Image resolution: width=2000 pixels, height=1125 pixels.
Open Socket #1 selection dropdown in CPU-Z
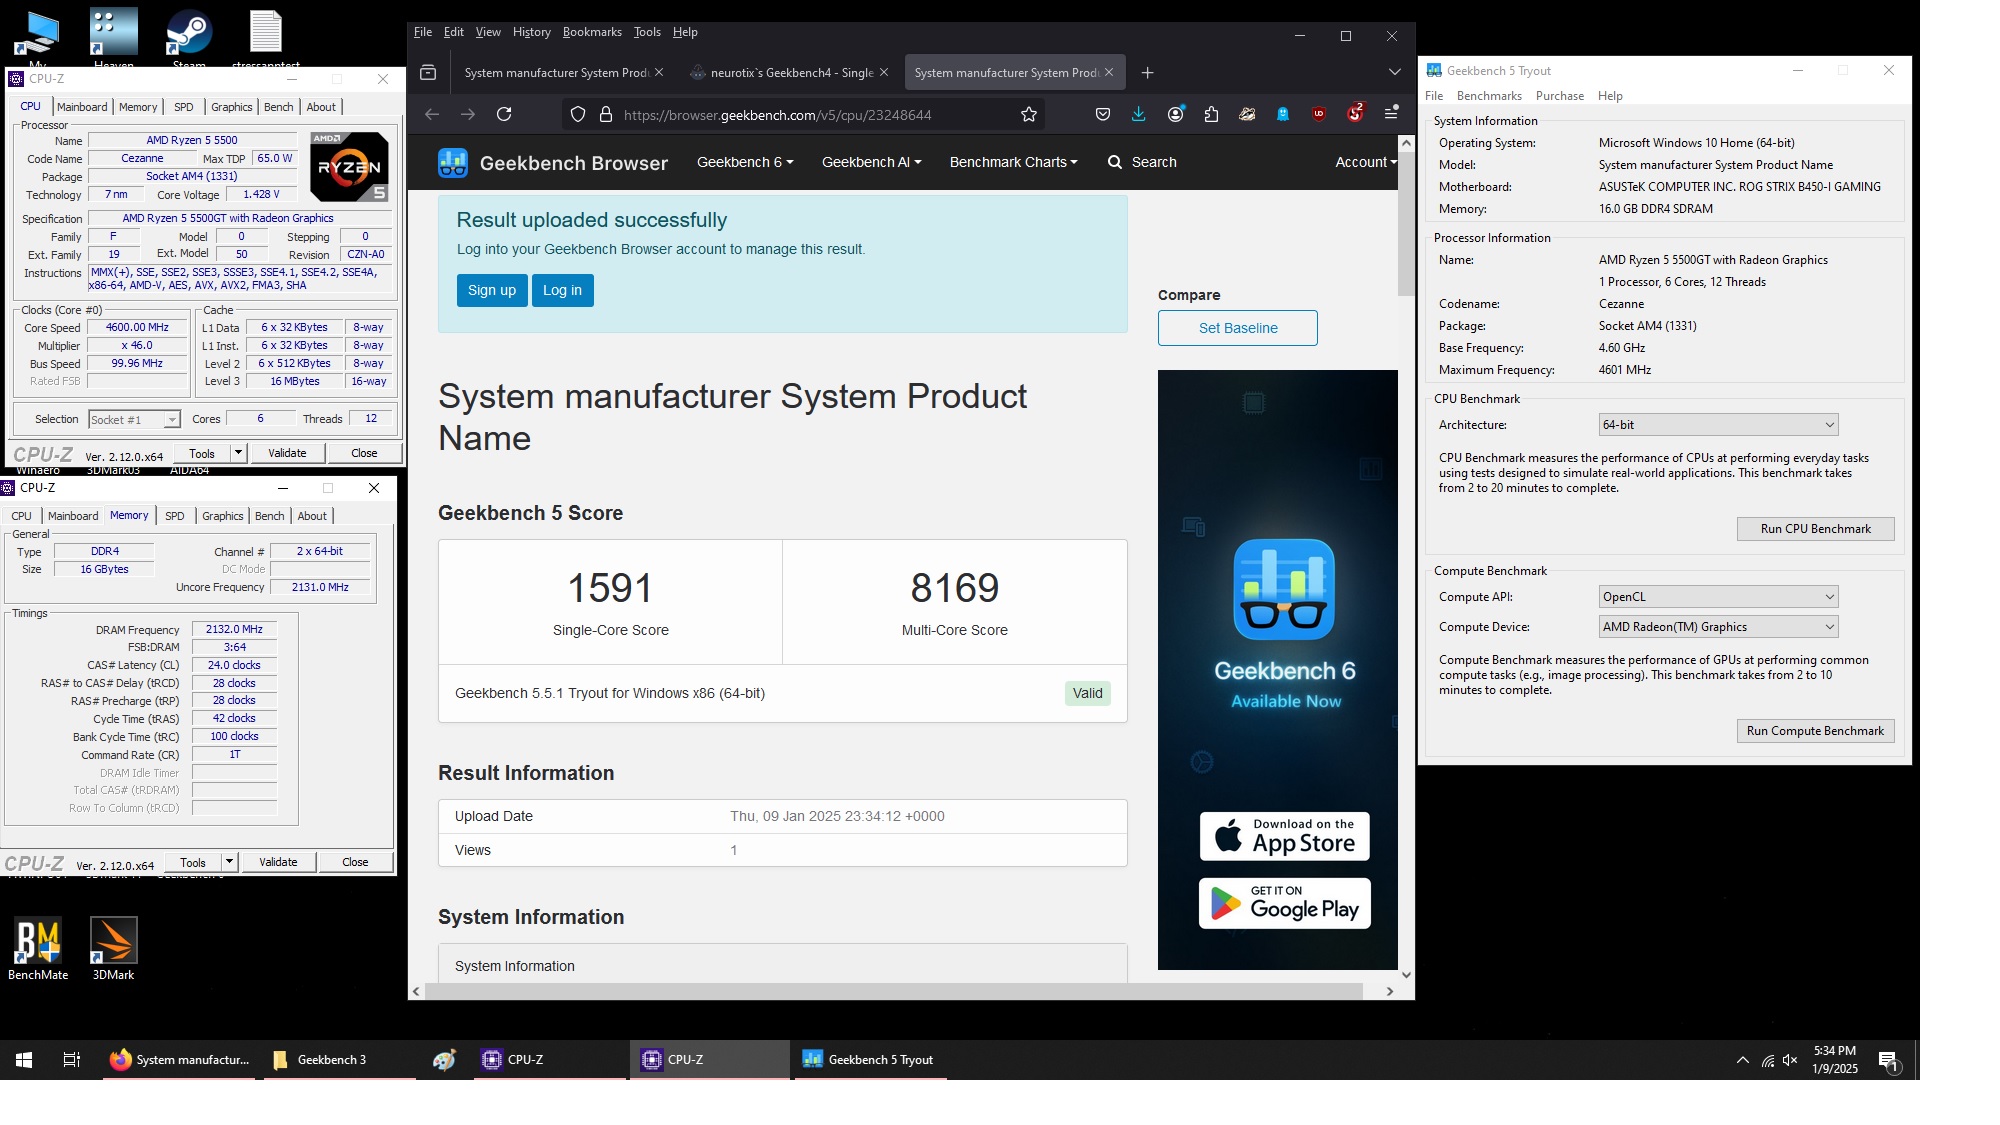point(134,420)
